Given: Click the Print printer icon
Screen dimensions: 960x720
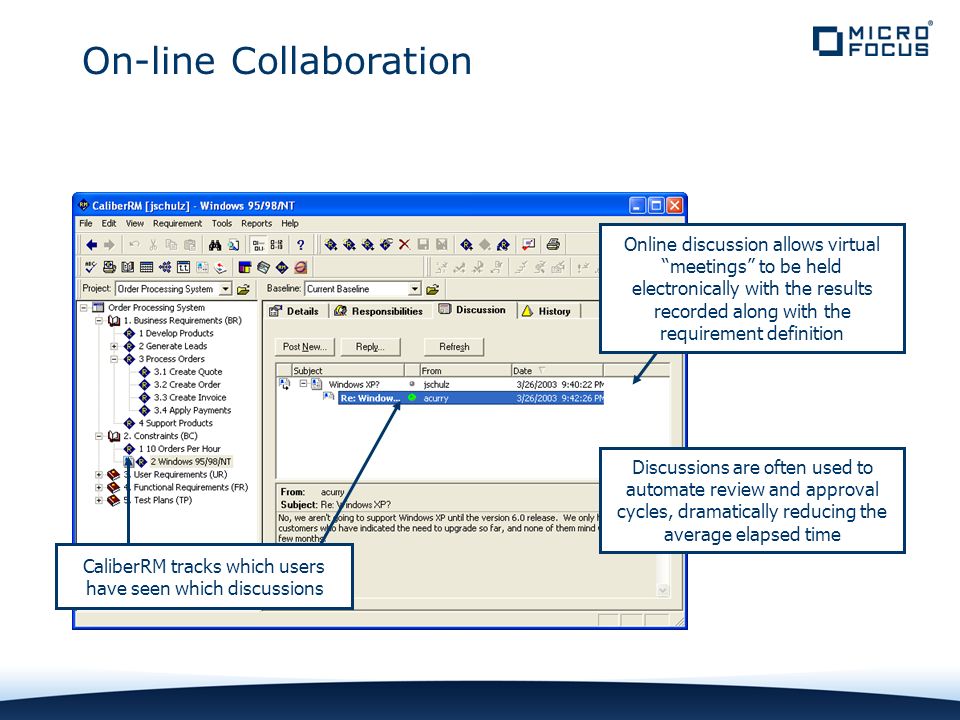Looking at the screenshot, I should [x=553, y=244].
